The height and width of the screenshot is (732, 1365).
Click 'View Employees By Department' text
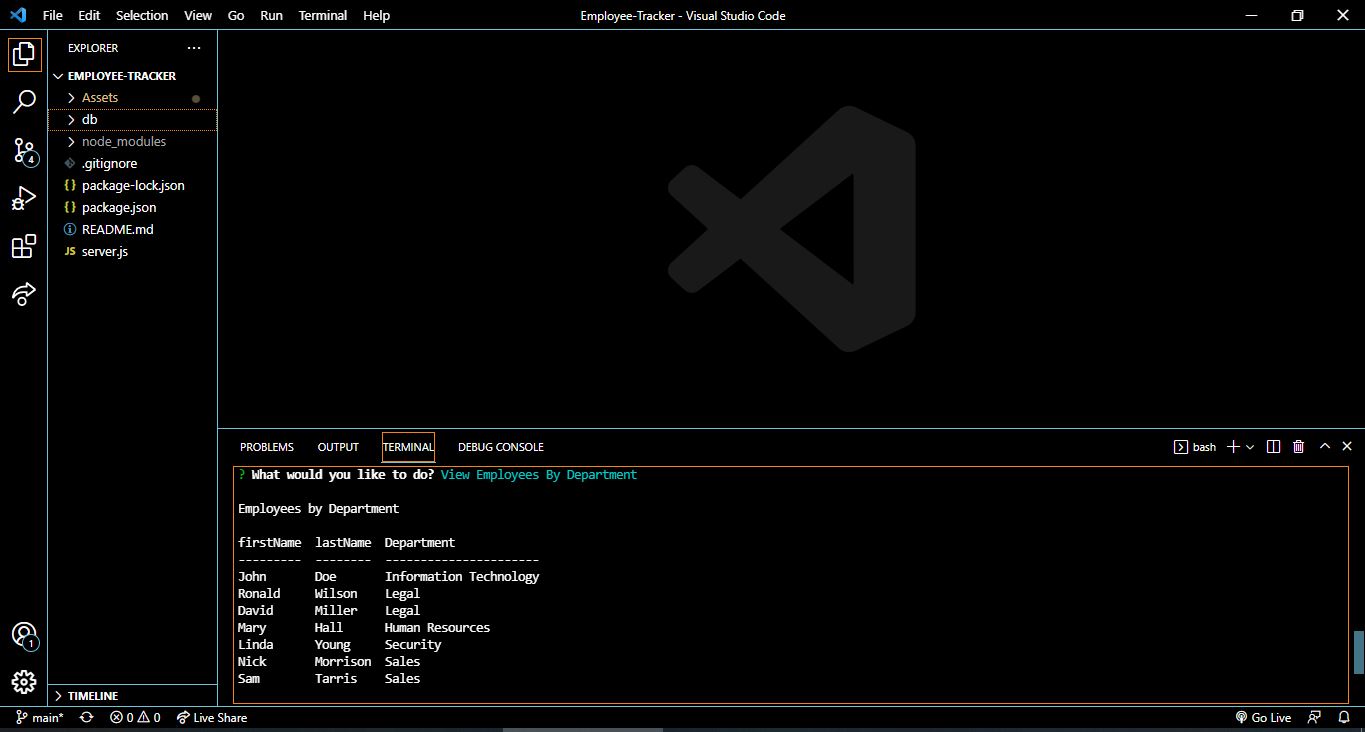[x=539, y=475]
